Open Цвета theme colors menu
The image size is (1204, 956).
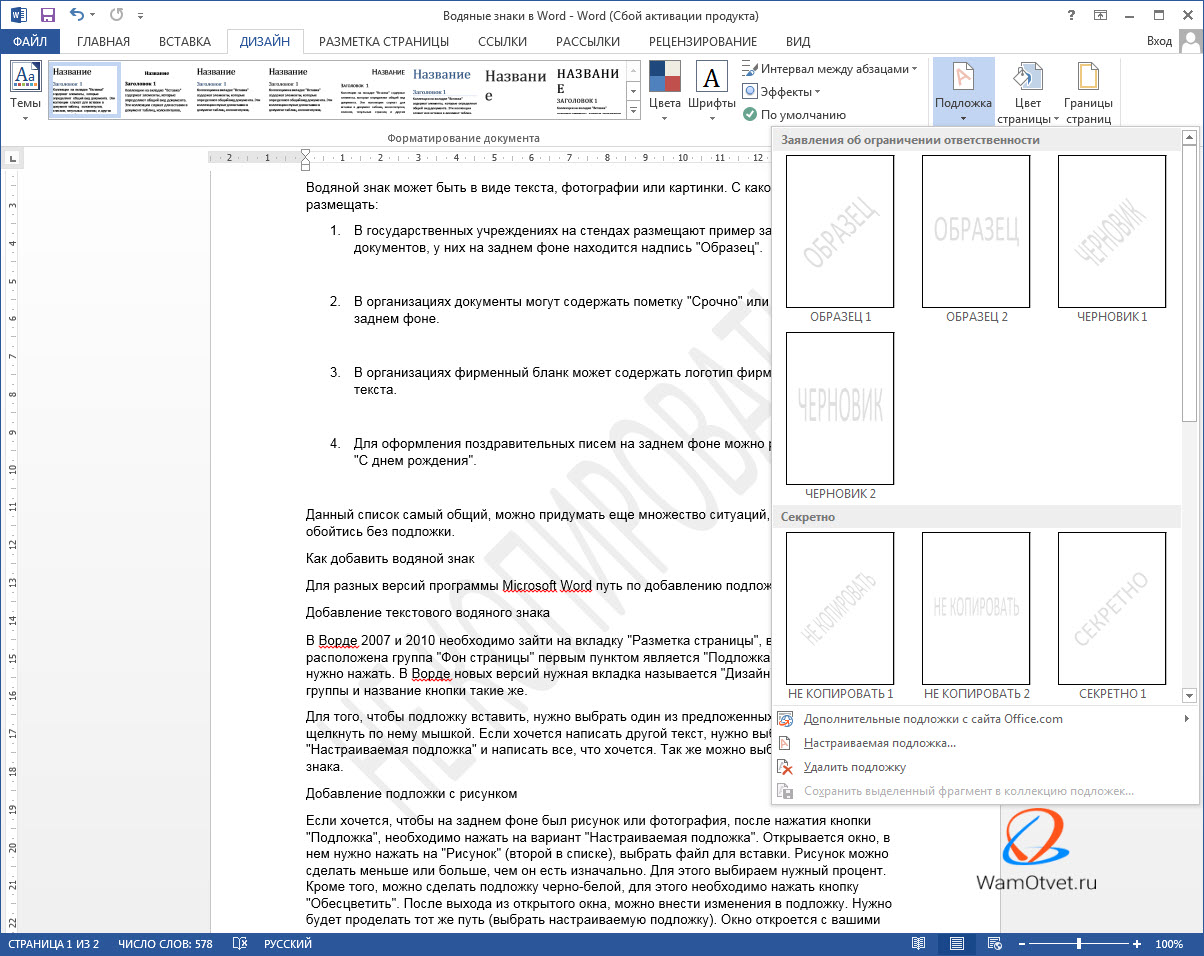[x=665, y=90]
